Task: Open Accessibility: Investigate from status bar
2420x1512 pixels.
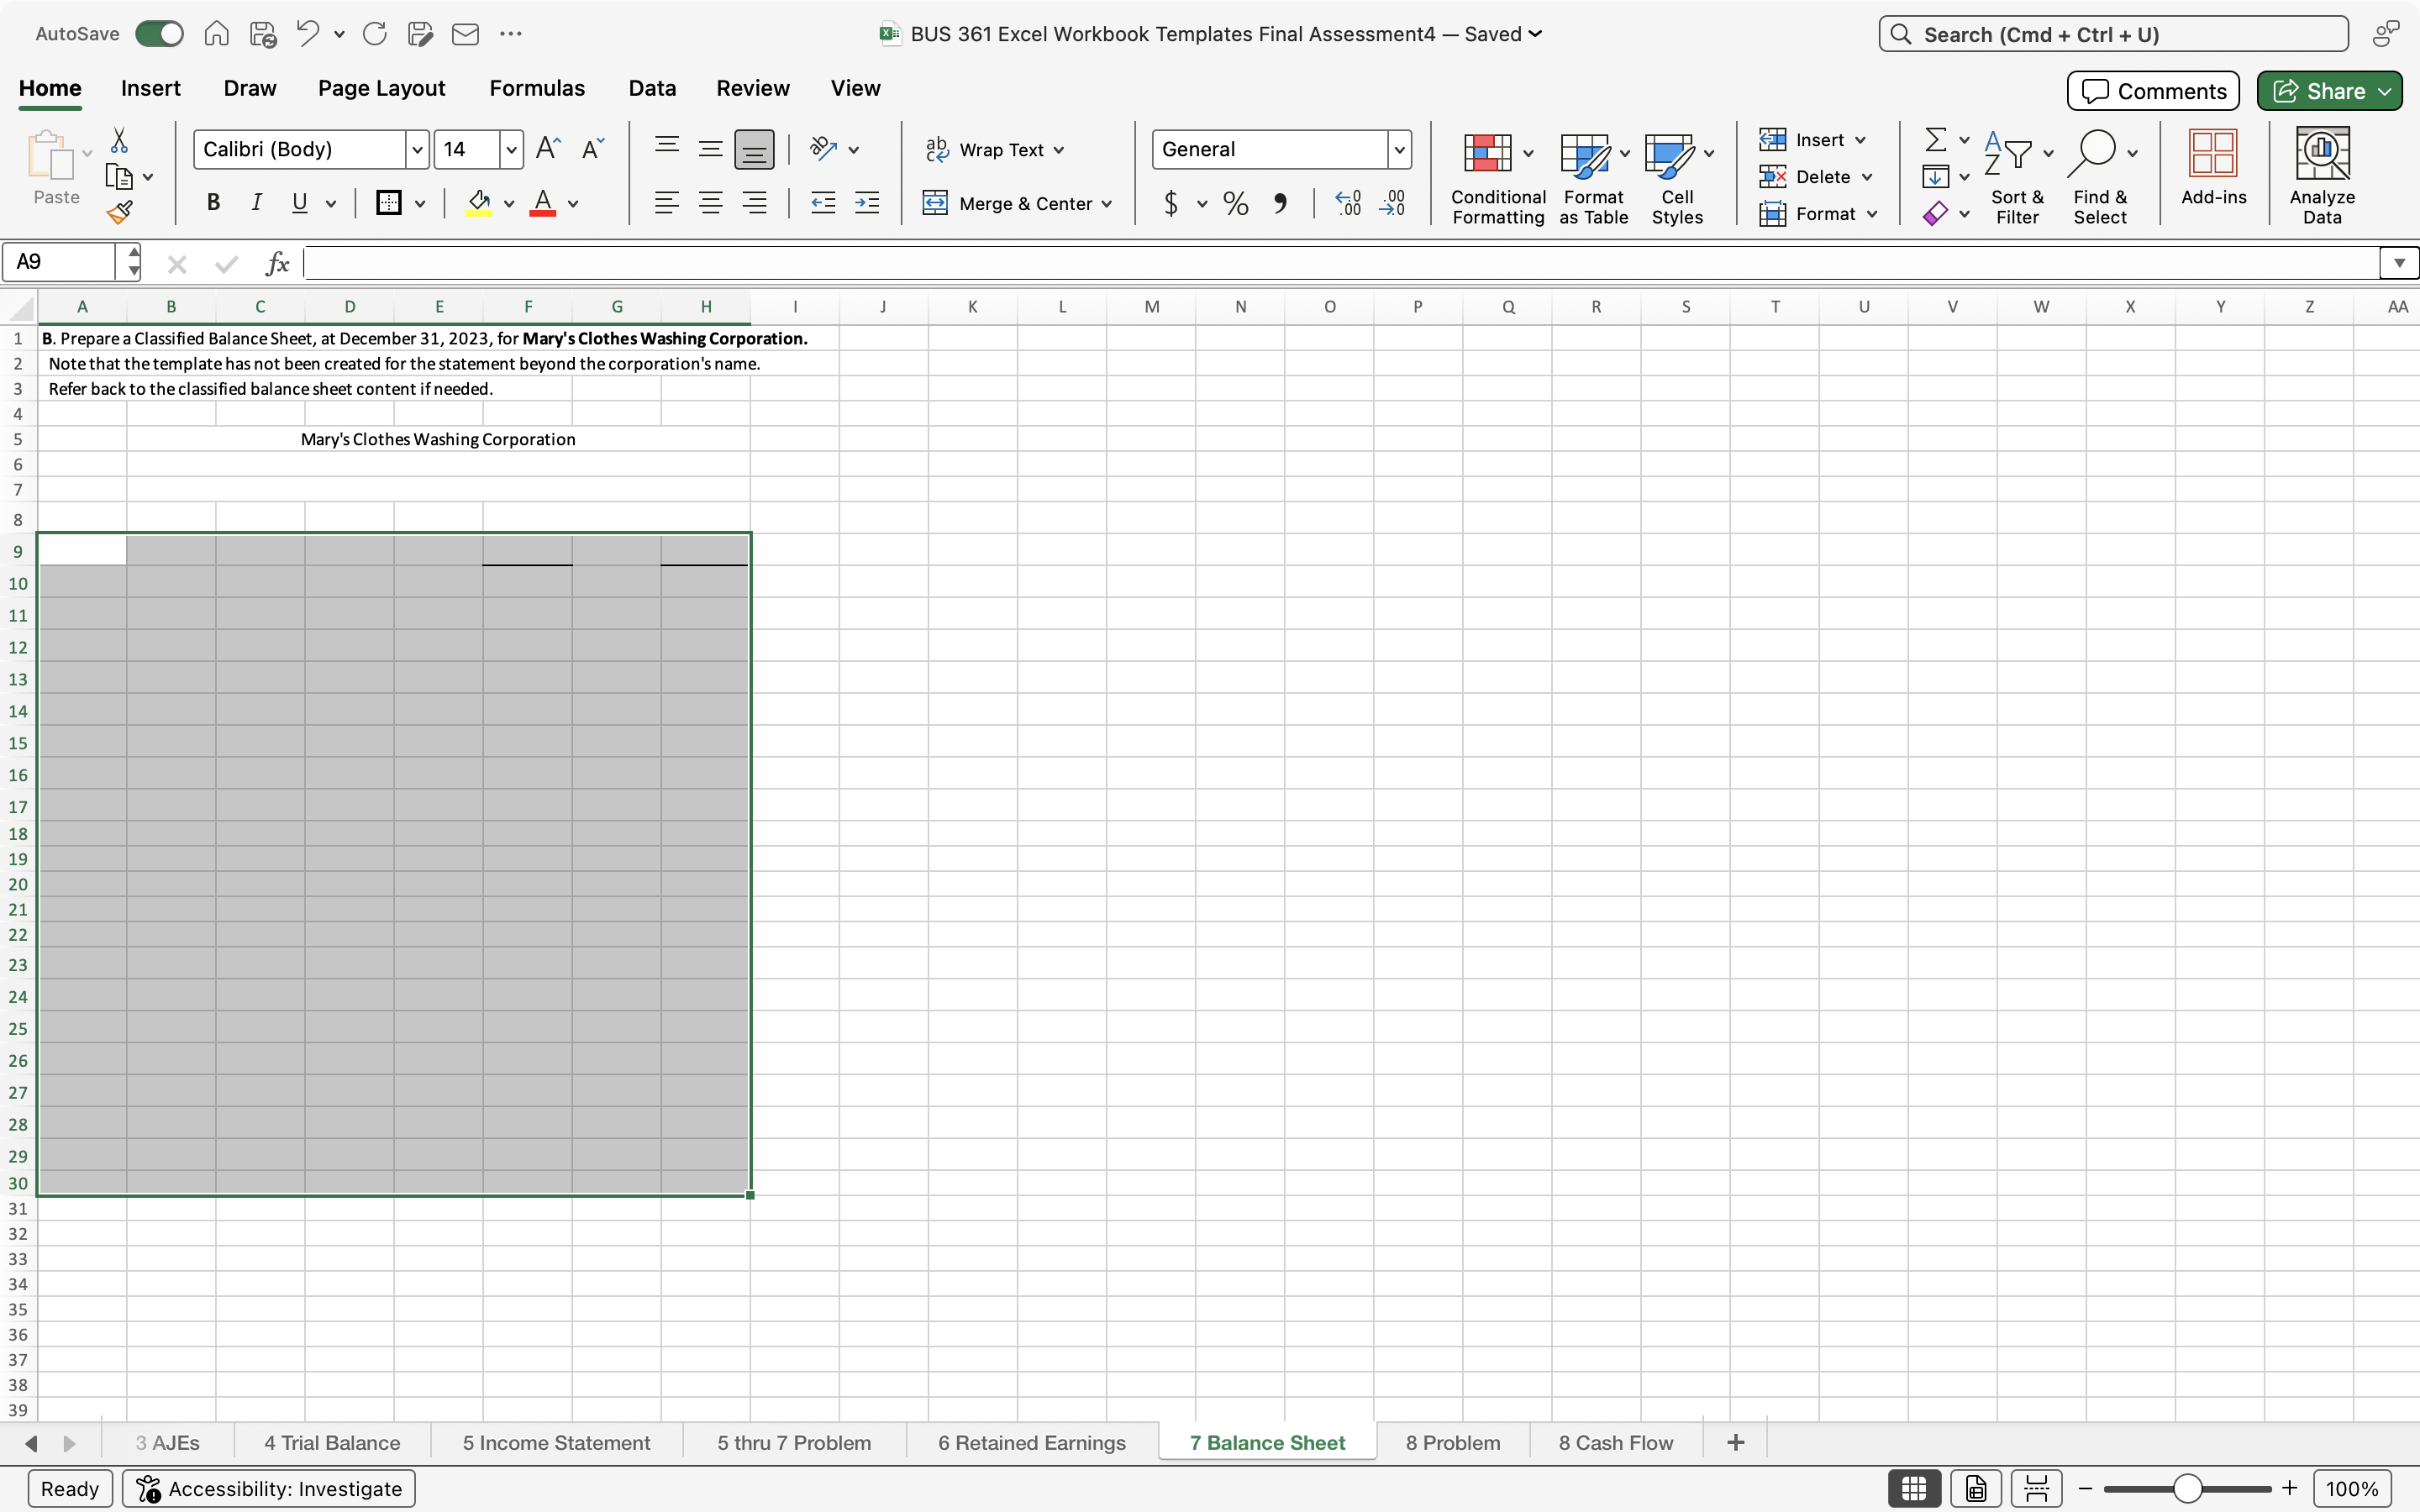Action: 268,1488
